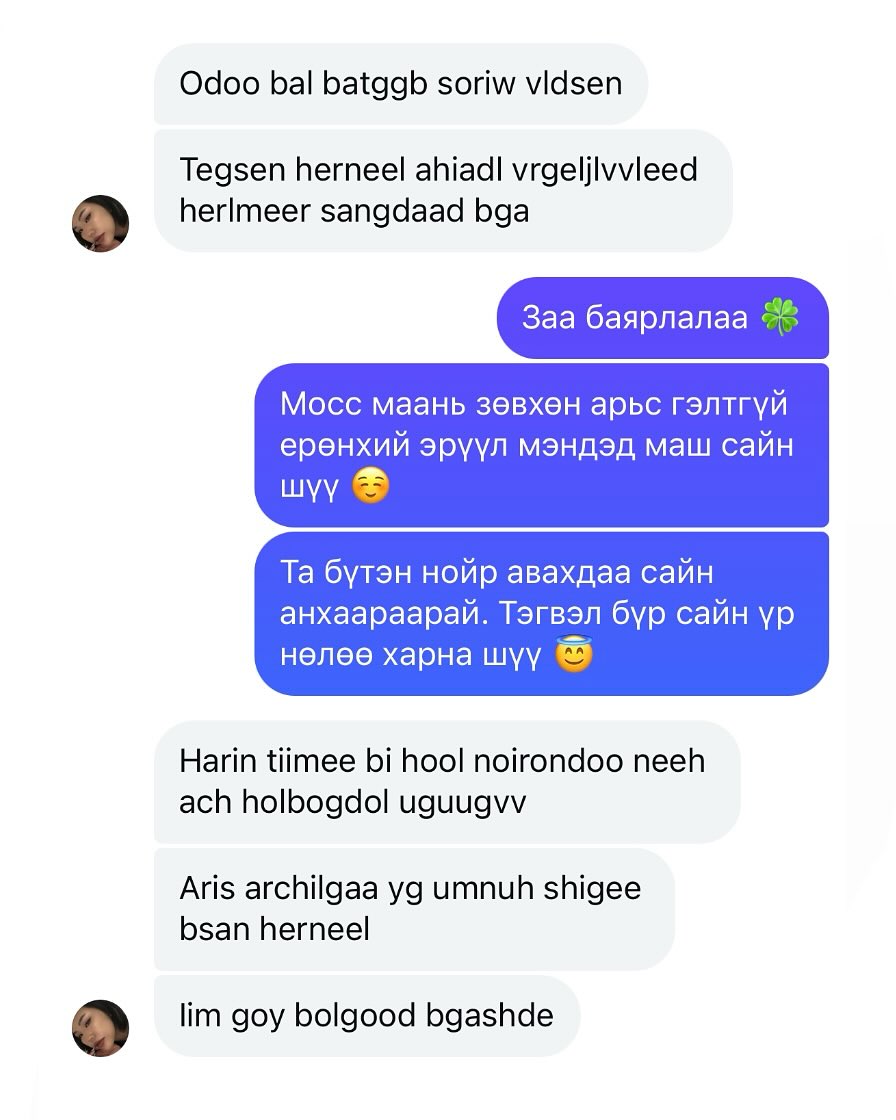
Task: Select the 'Та бүтэн нойр авахдаа' message bubble
Action: pyautogui.click(x=542, y=614)
